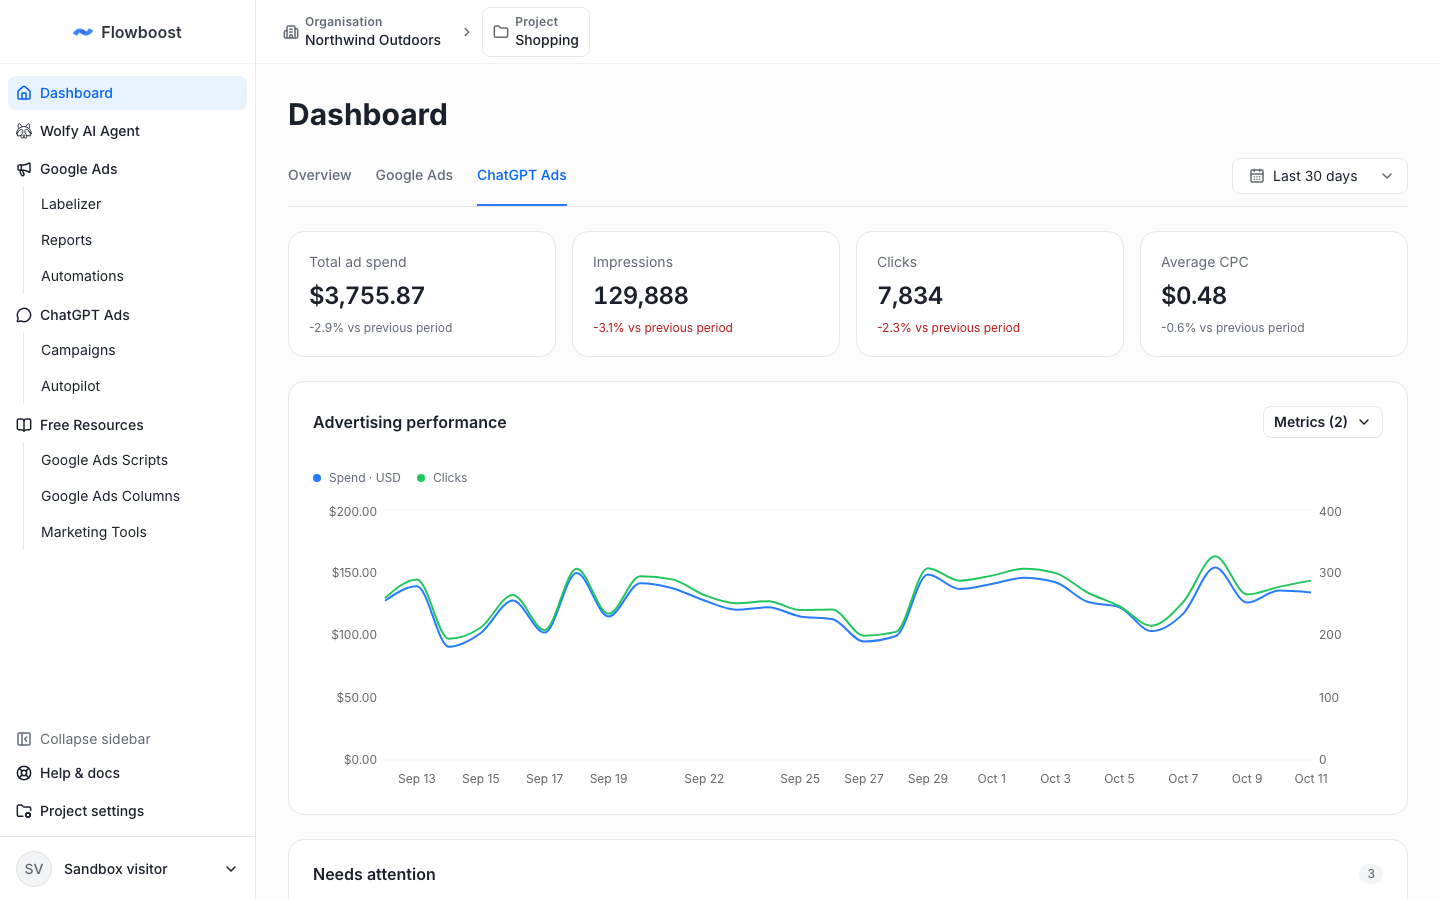
Task: Open Reports in the sidebar
Action: [66, 240]
